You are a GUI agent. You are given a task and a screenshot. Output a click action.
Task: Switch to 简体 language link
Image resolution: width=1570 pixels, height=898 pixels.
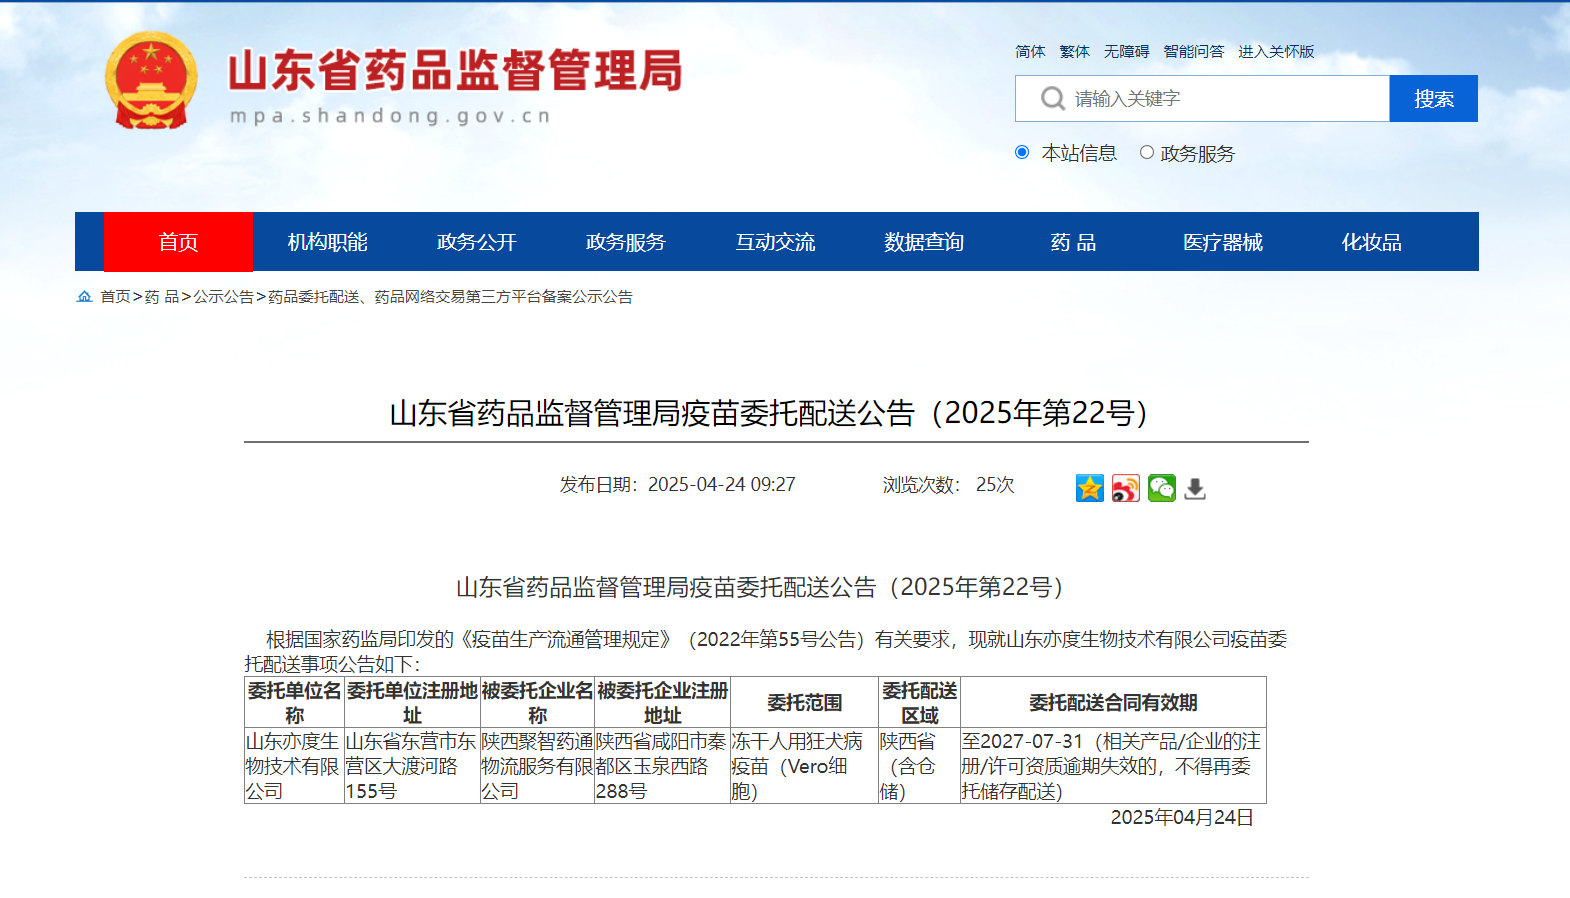click(1030, 51)
